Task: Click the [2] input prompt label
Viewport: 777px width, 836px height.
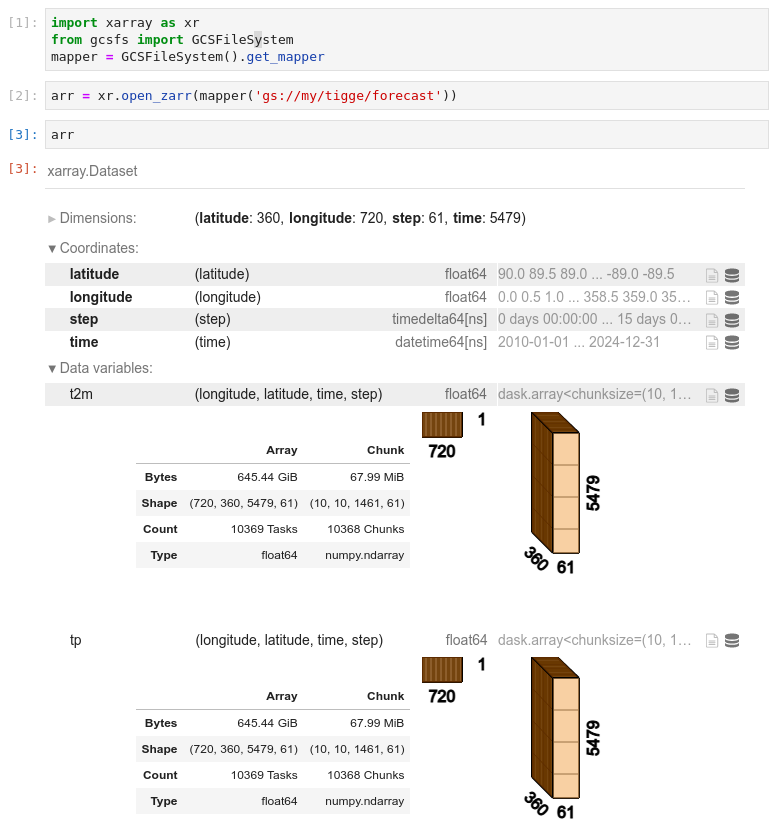Action: (23, 95)
